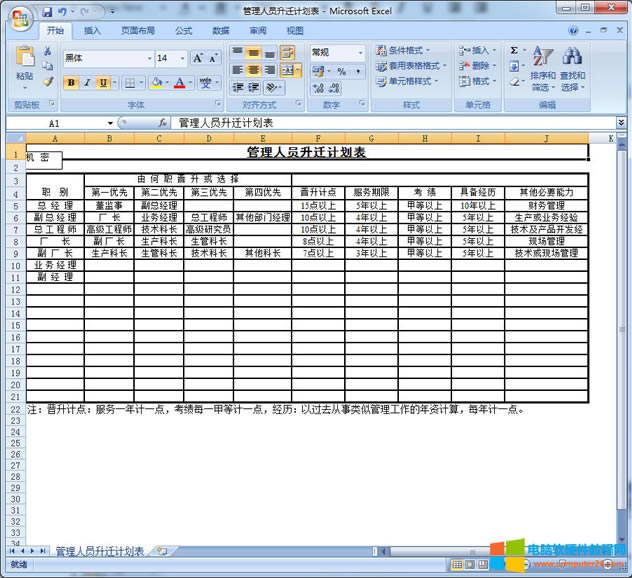Toggle Underline formatting

point(103,83)
